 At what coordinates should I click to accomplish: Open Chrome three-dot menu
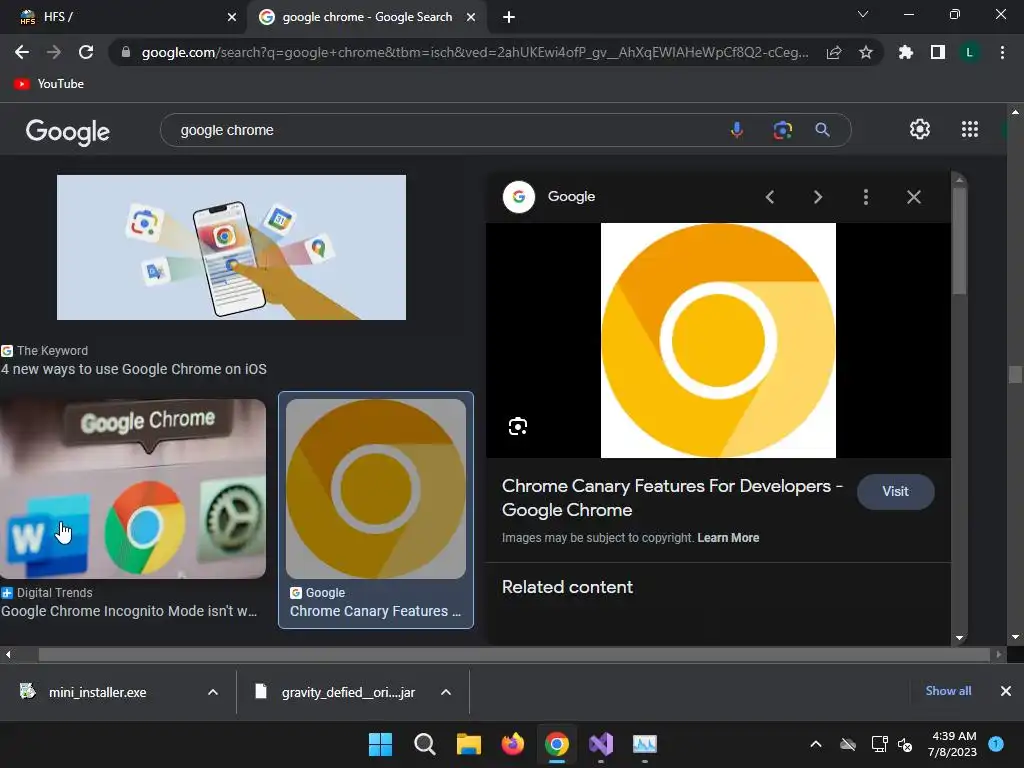point(1002,52)
